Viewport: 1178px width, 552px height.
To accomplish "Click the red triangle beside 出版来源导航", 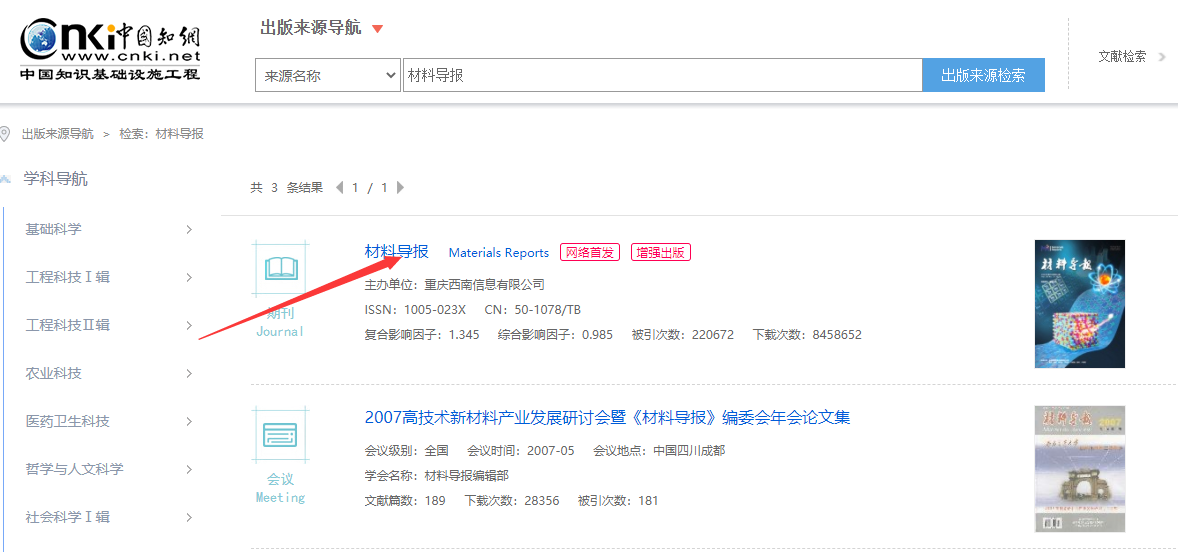I will point(377,29).
